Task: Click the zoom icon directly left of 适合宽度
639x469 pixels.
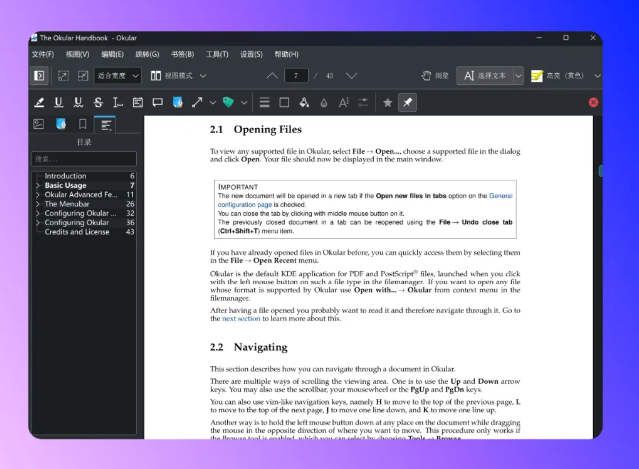Action: (x=83, y=76)
